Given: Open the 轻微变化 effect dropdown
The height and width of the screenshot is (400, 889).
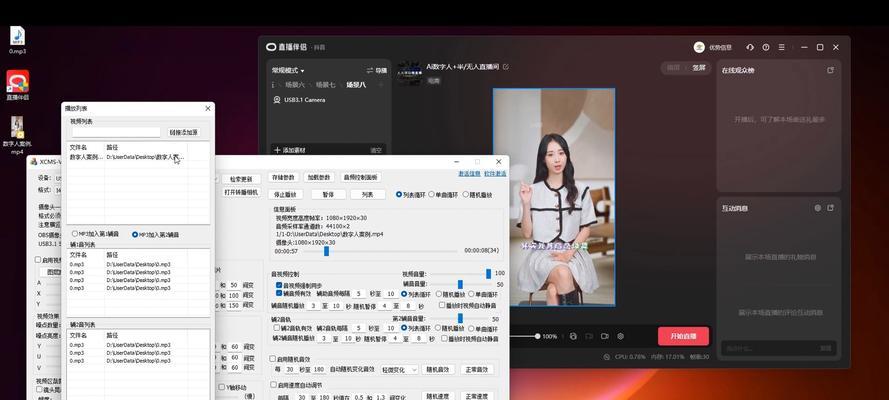Looking at the screenshot, I should 399,369.
